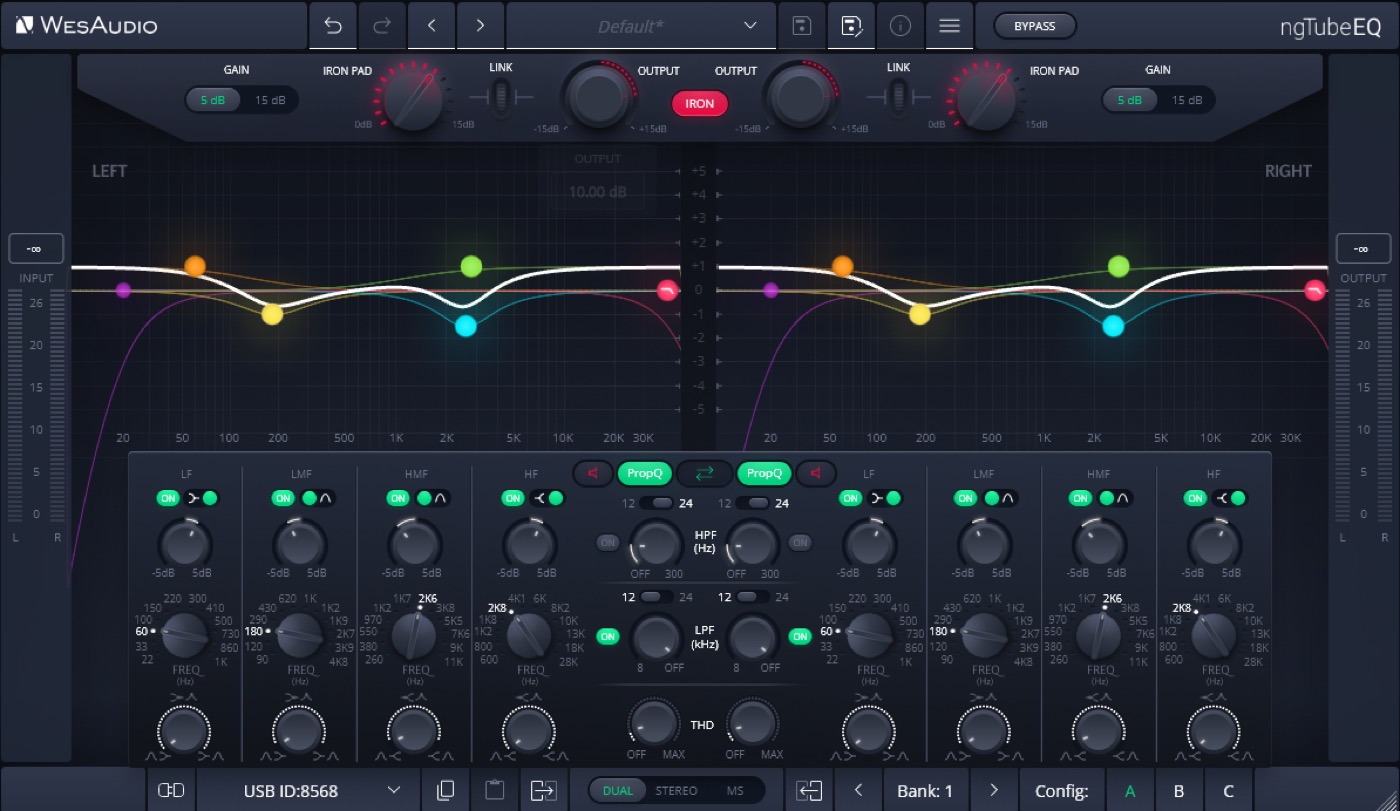Screen dimensions: 1400x811
Task: Click the BYPASS button
Action: pos(1034,26)
